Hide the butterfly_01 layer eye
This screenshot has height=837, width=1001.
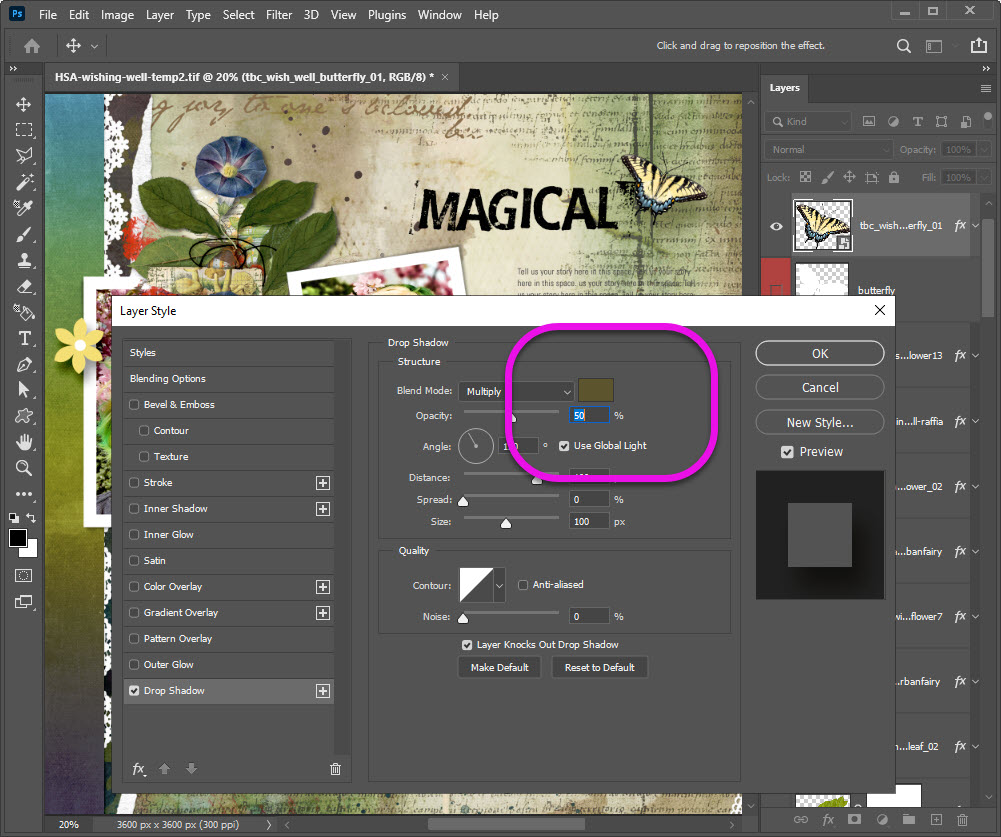coord(776,226)
